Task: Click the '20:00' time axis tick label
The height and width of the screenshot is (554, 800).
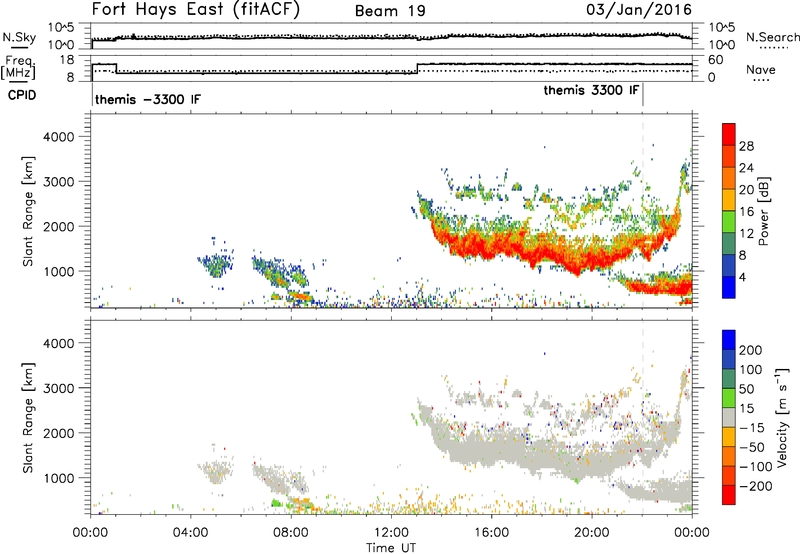Action: [x=592, y=533]
